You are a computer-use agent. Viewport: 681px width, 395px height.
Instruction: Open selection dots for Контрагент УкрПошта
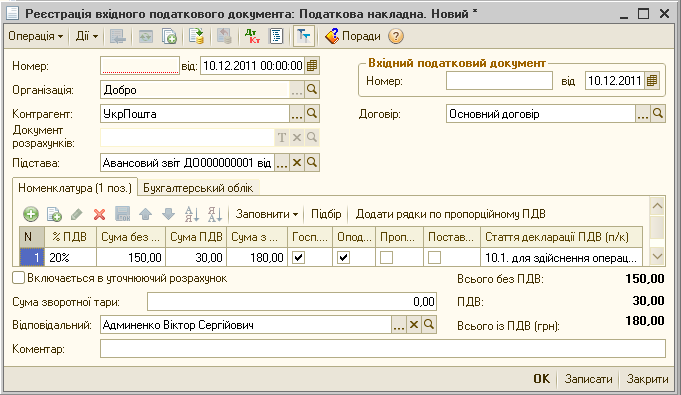(297, 114)
